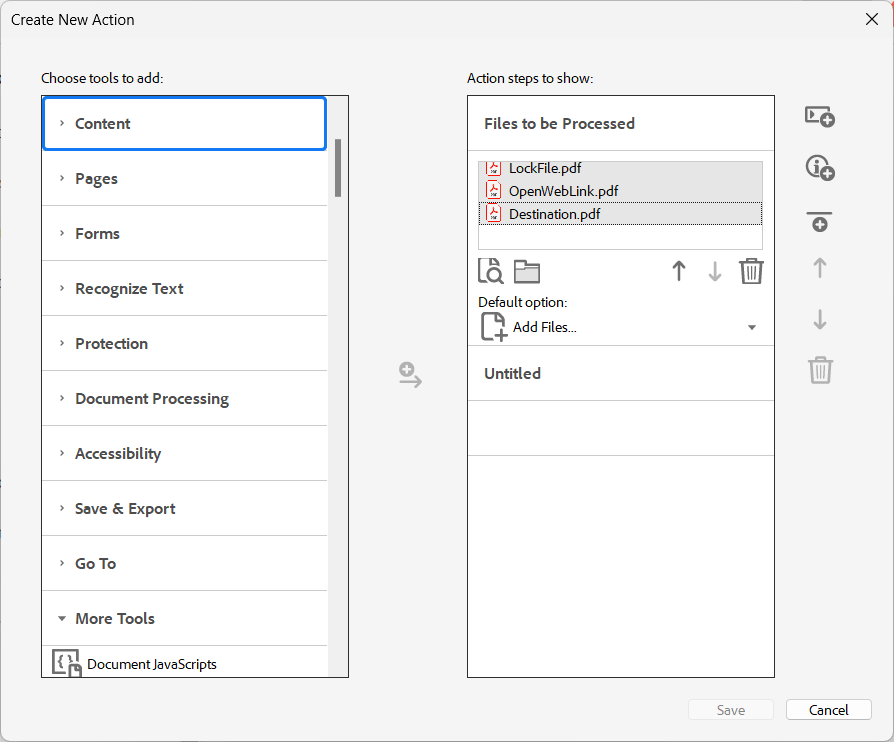Screen dimensions: 894x742
Task: Click the Cancel button
Action: coord(828,710)
